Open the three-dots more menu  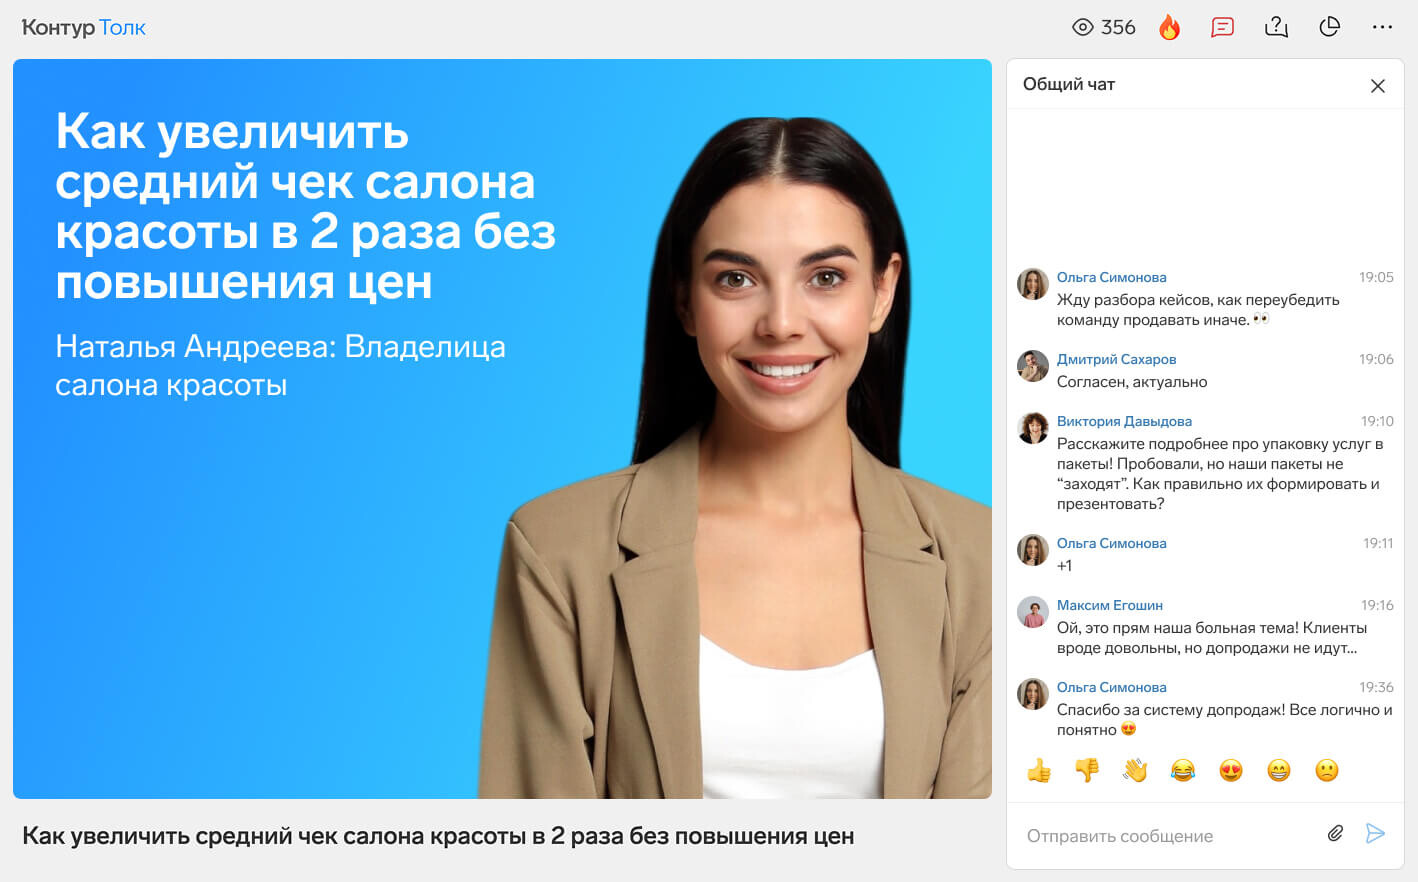1382,27
